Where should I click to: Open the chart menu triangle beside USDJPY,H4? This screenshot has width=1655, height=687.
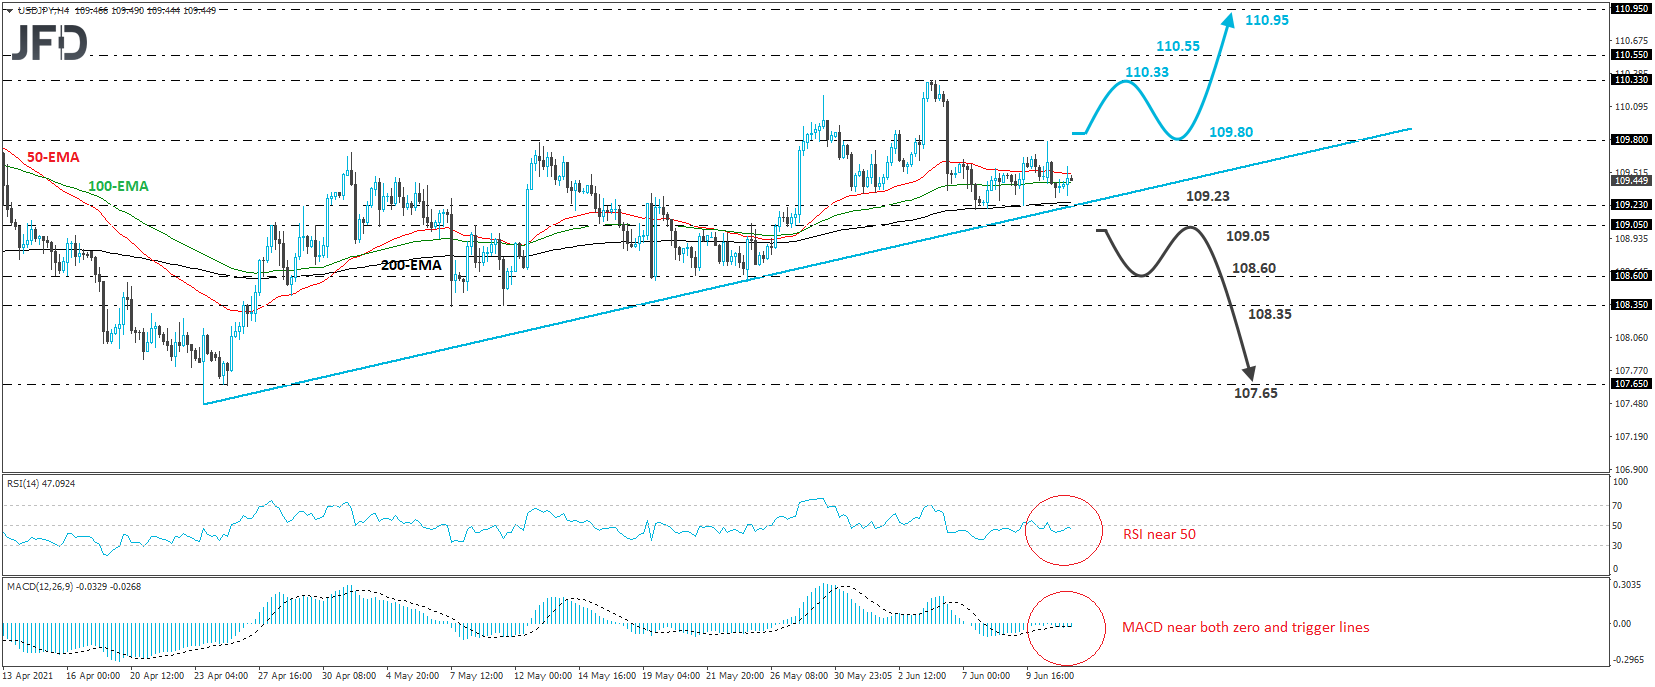point(9,10)
